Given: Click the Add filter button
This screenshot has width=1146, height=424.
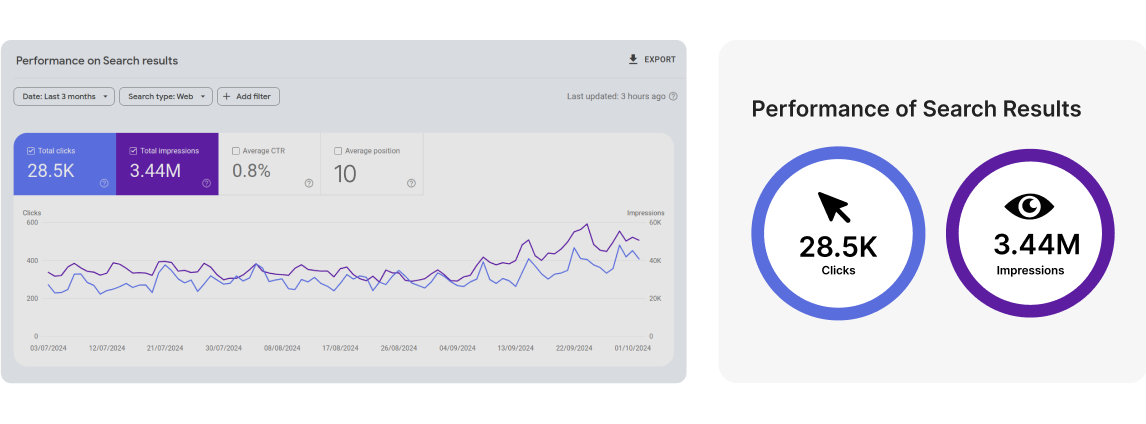Looking at the screenshot, I should 248,97.
